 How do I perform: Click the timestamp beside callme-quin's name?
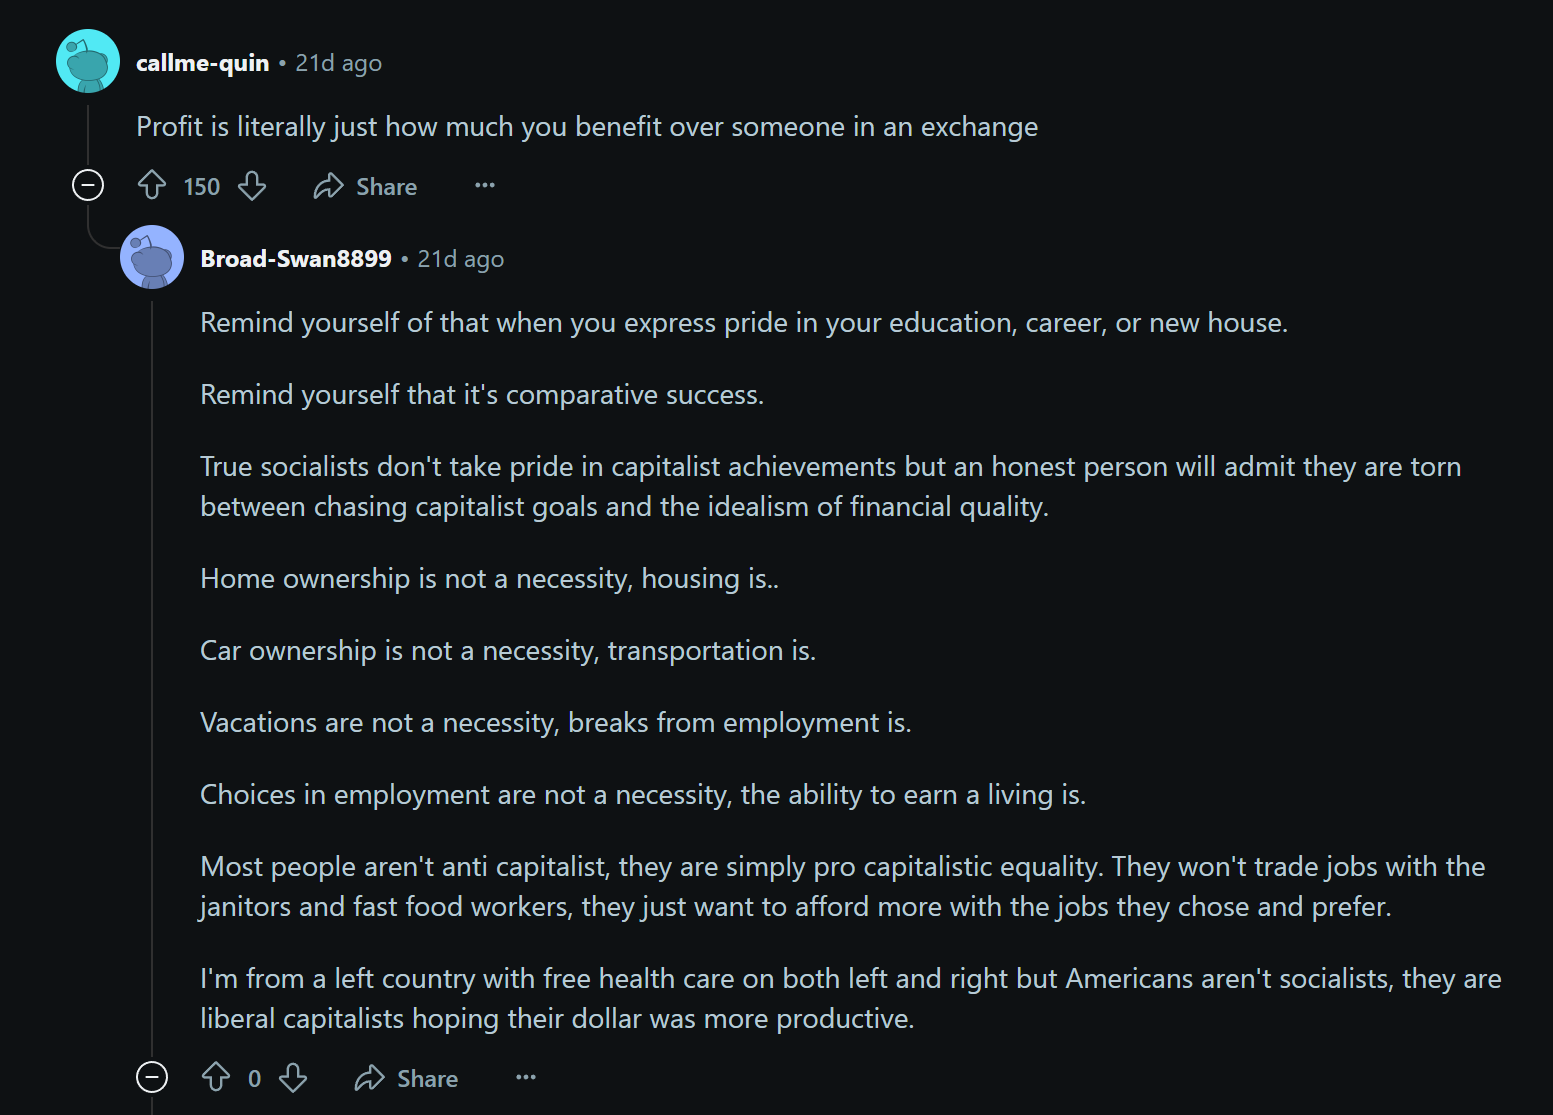pos(338,63)
